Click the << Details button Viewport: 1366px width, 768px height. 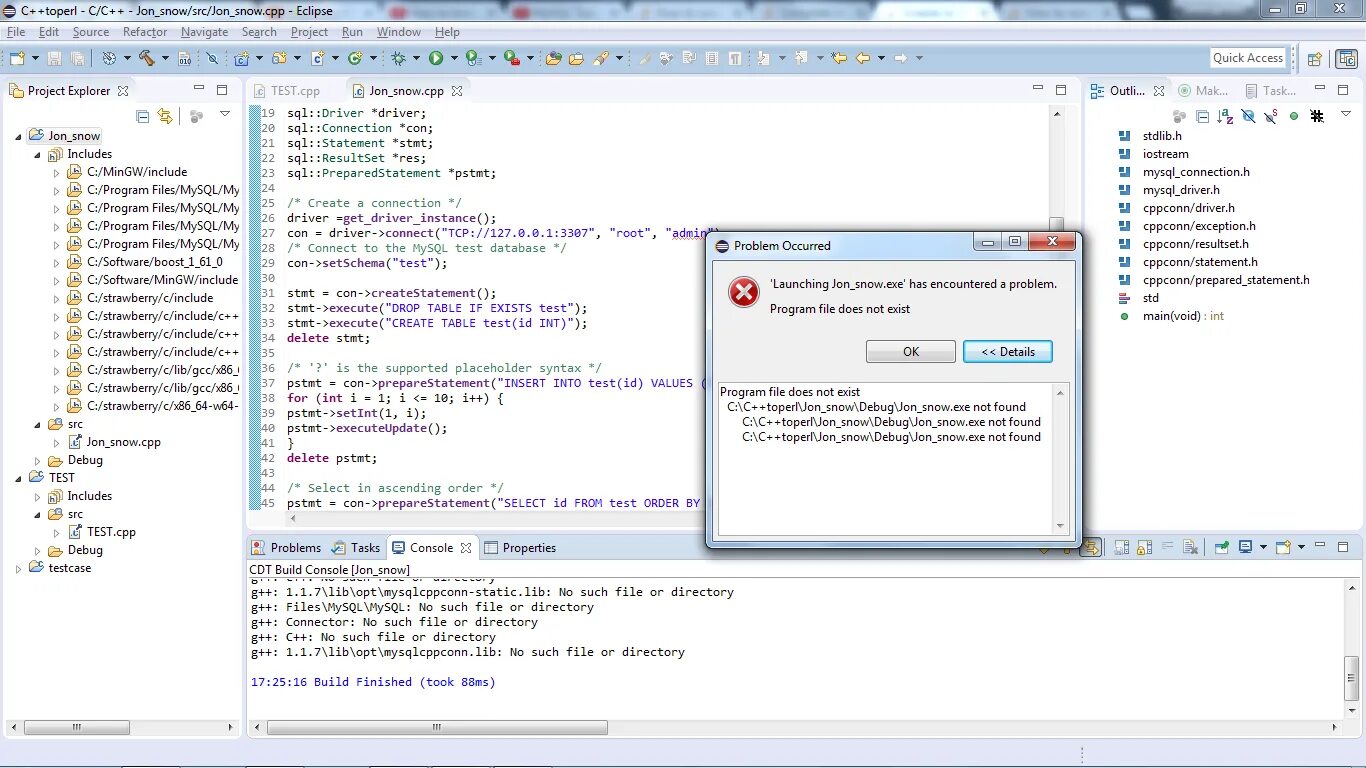[x=1007, y=352]
